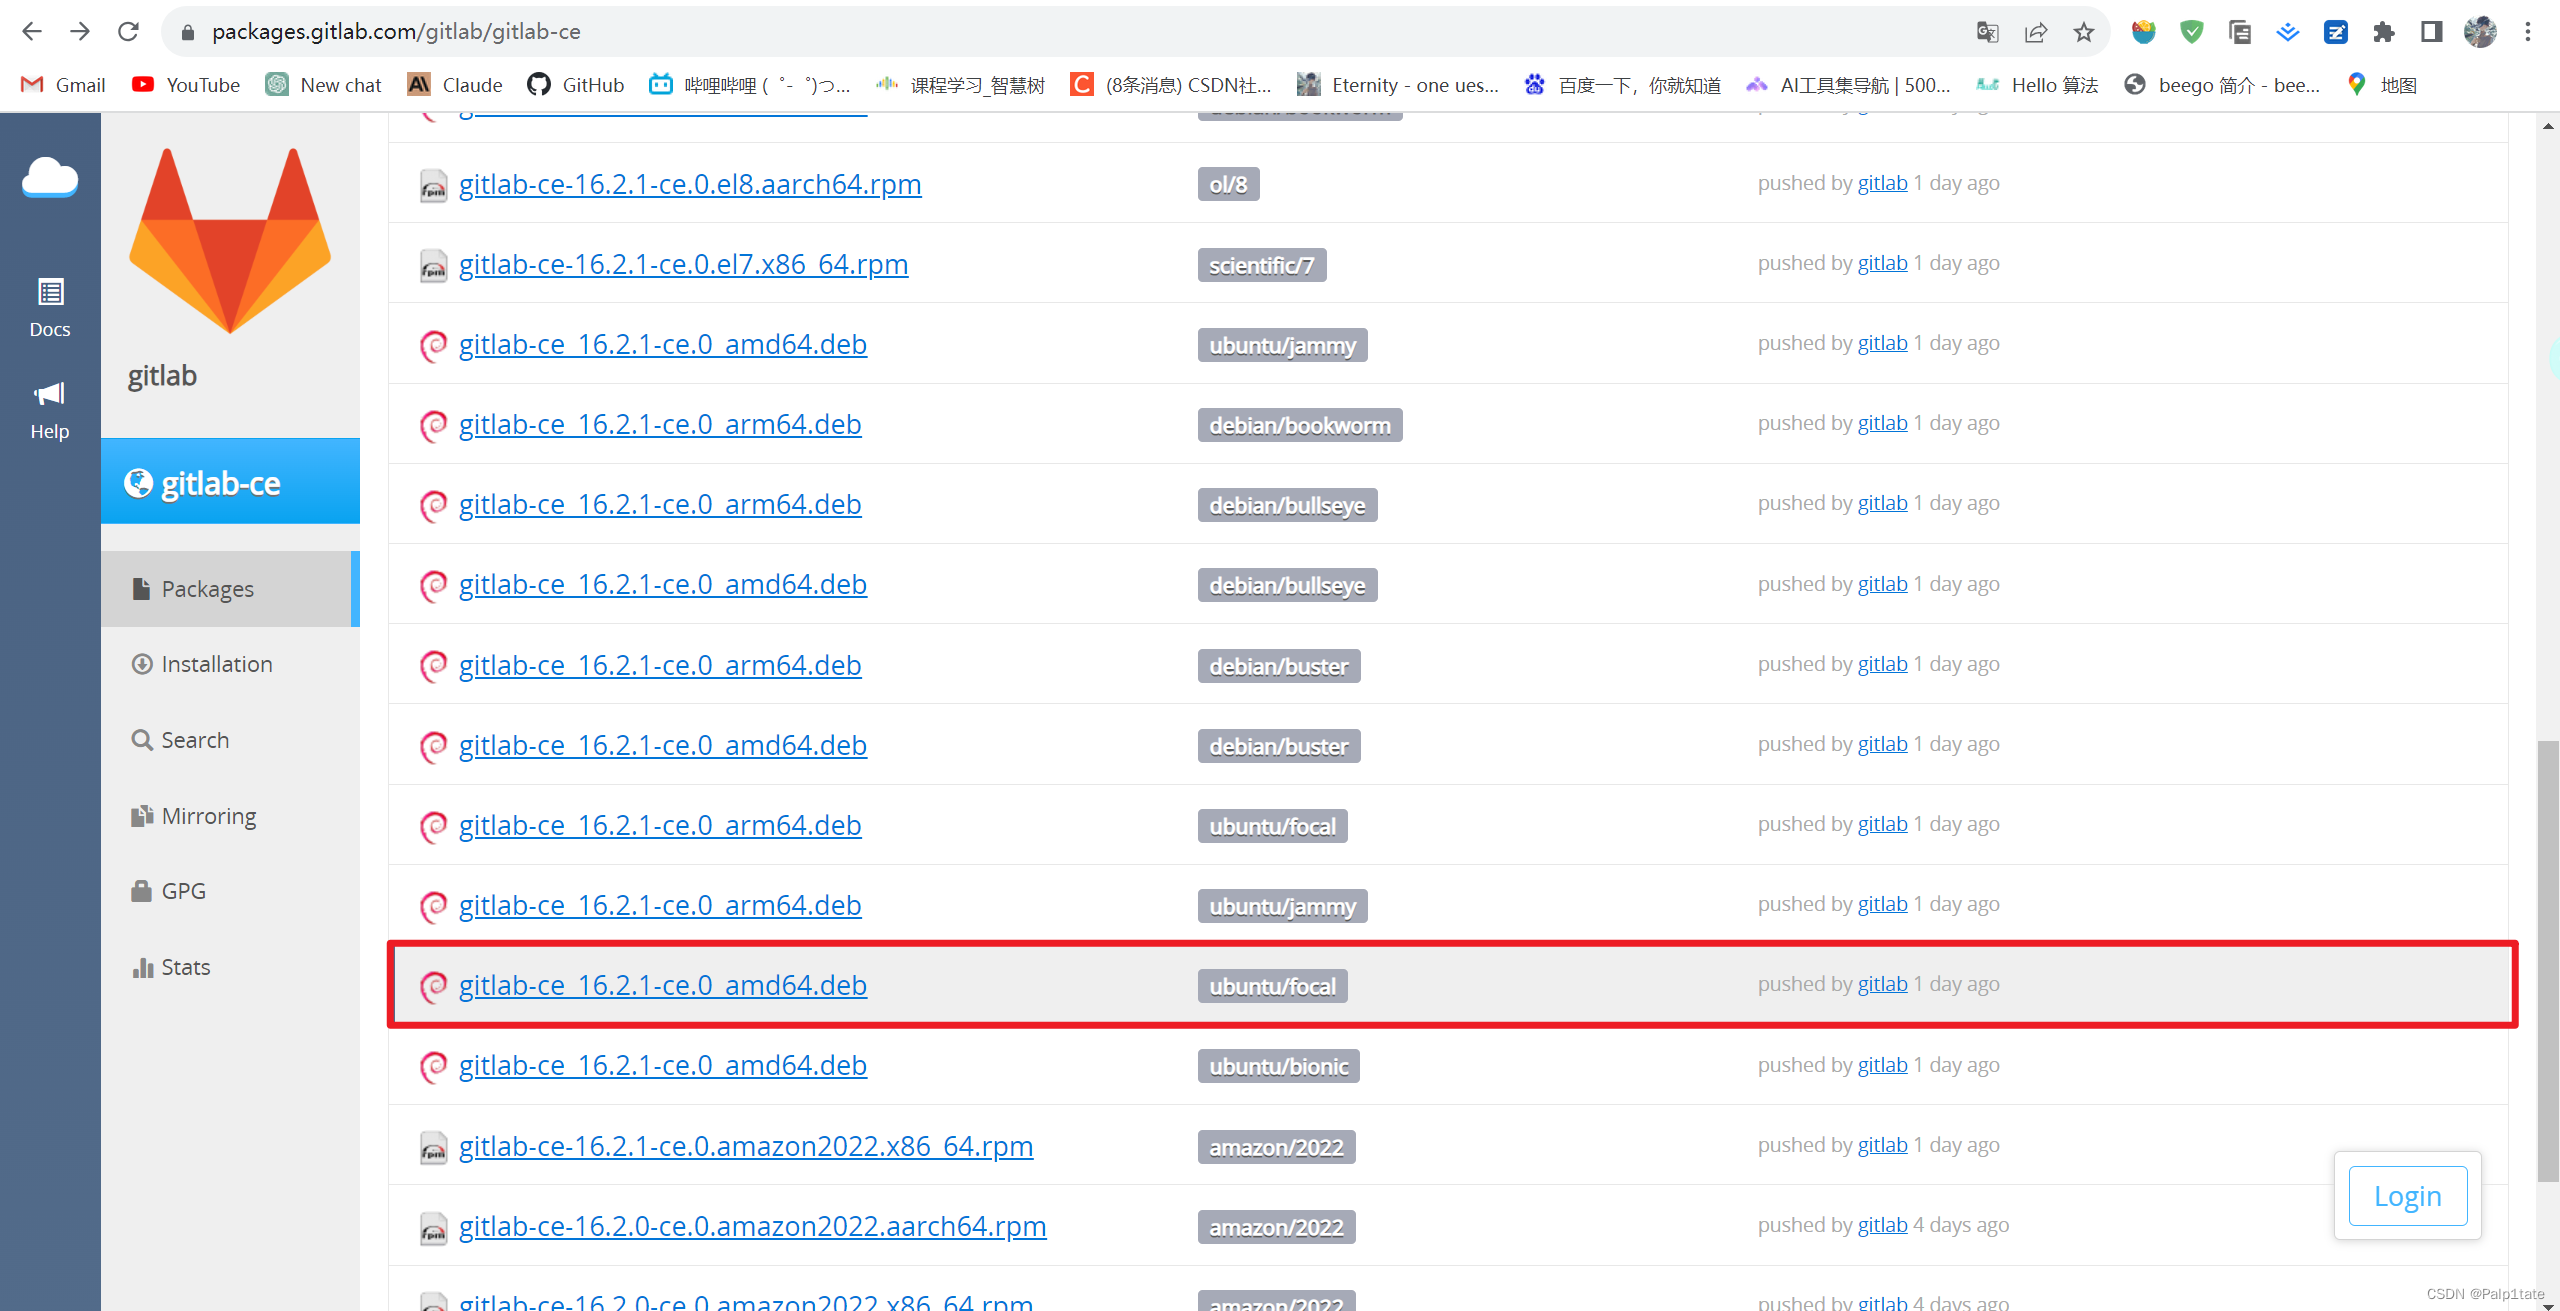Go forward to the next page
2560x1311 pixels.
[80, 32]
